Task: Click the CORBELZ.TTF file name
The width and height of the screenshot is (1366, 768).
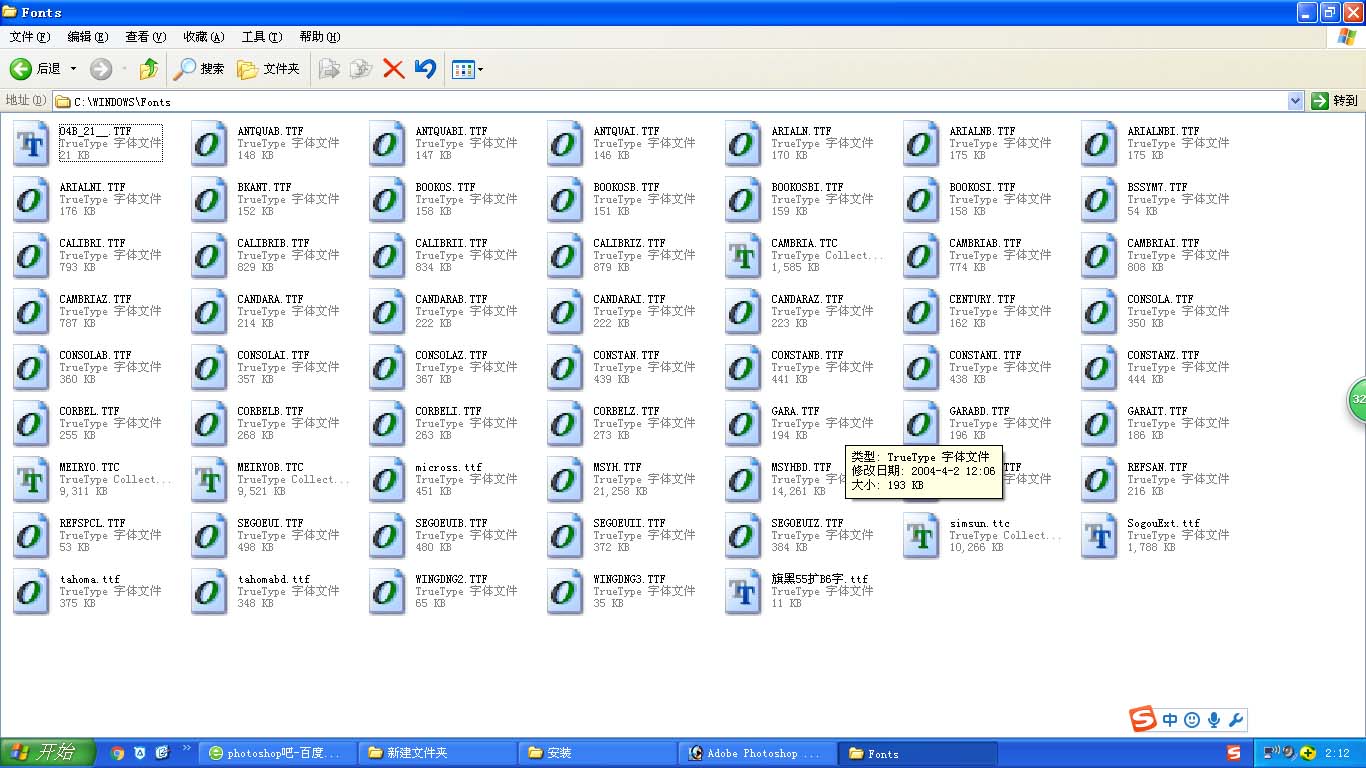Action: pos(627,411)
